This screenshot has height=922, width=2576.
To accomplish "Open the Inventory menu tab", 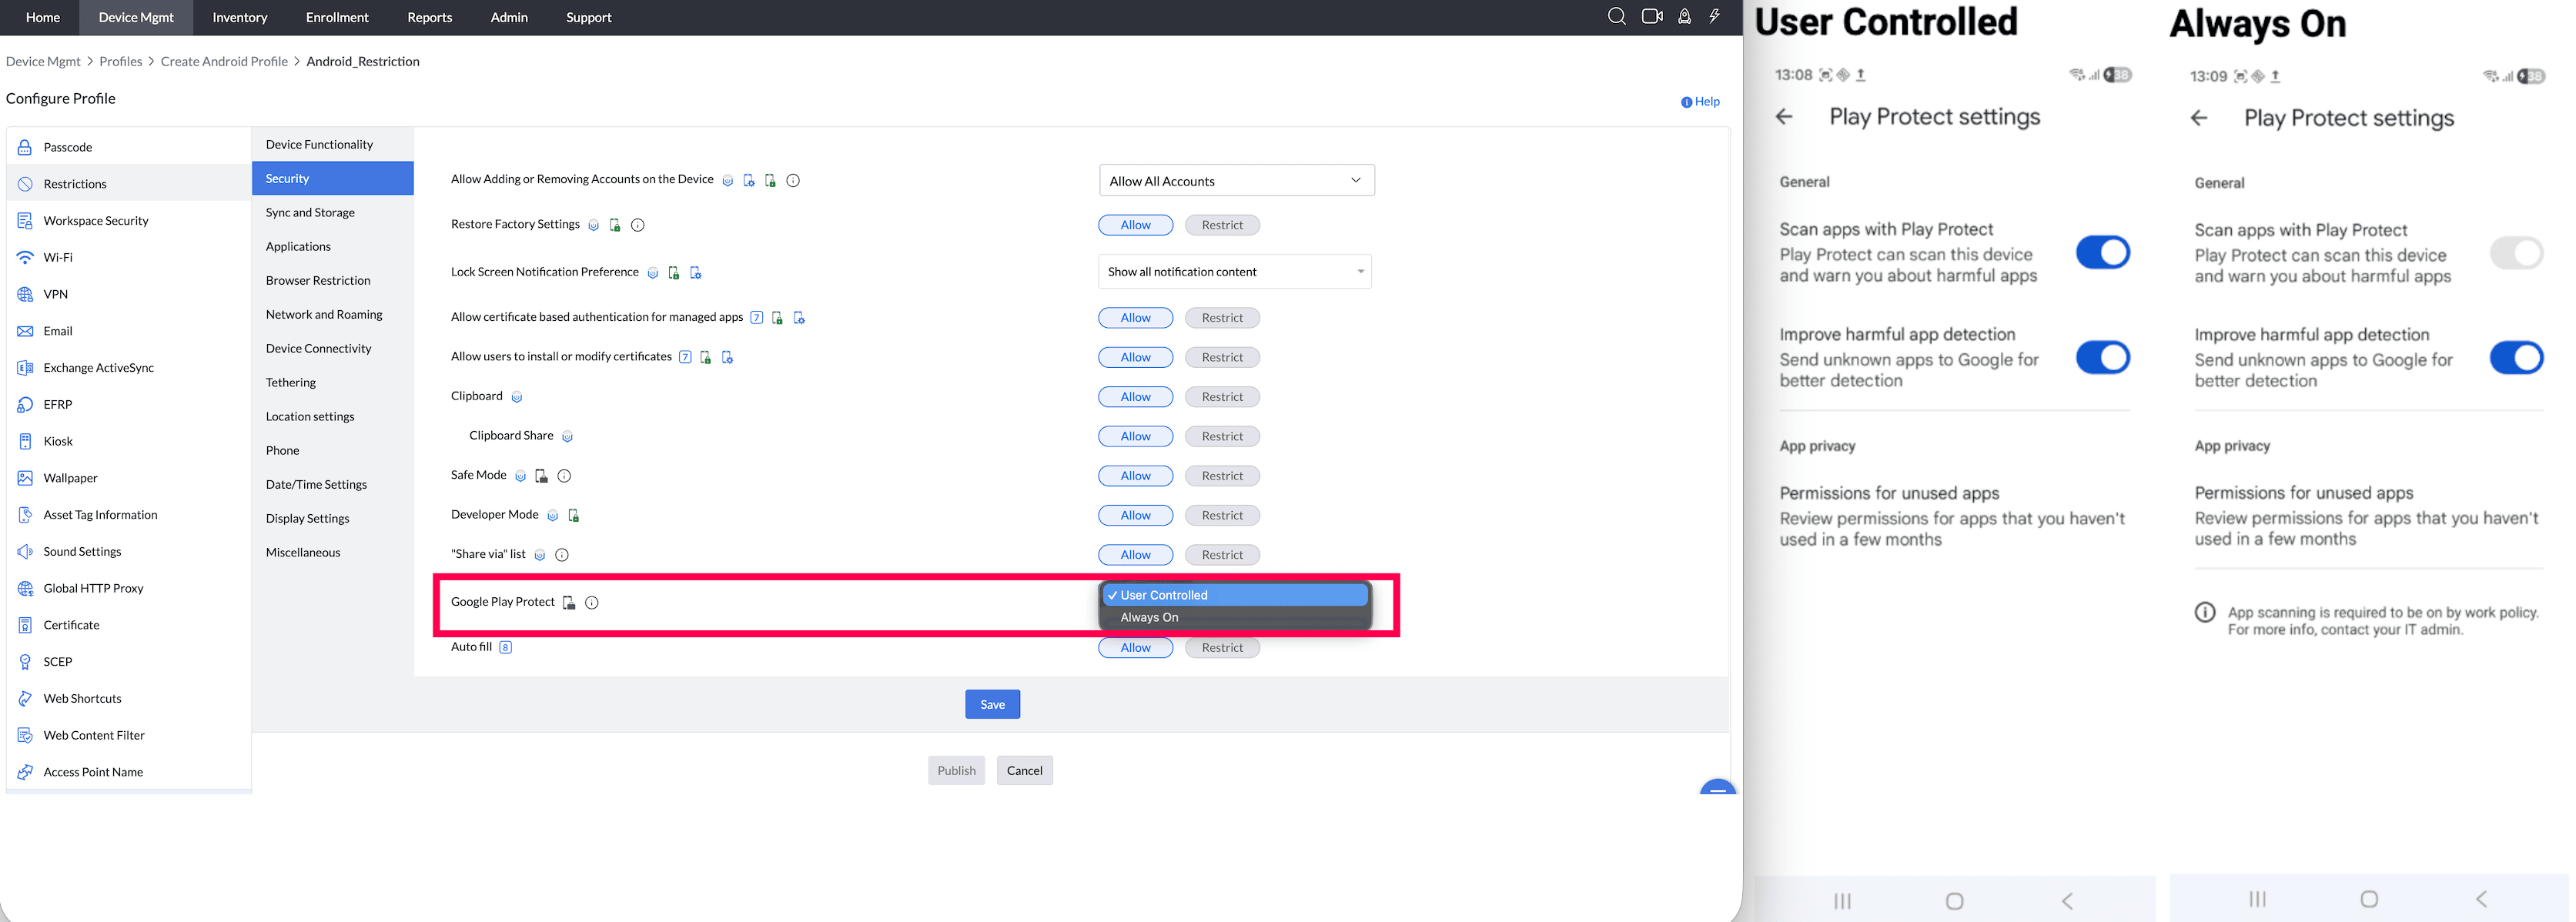I will pyautogui.click(x=240, y=17).
